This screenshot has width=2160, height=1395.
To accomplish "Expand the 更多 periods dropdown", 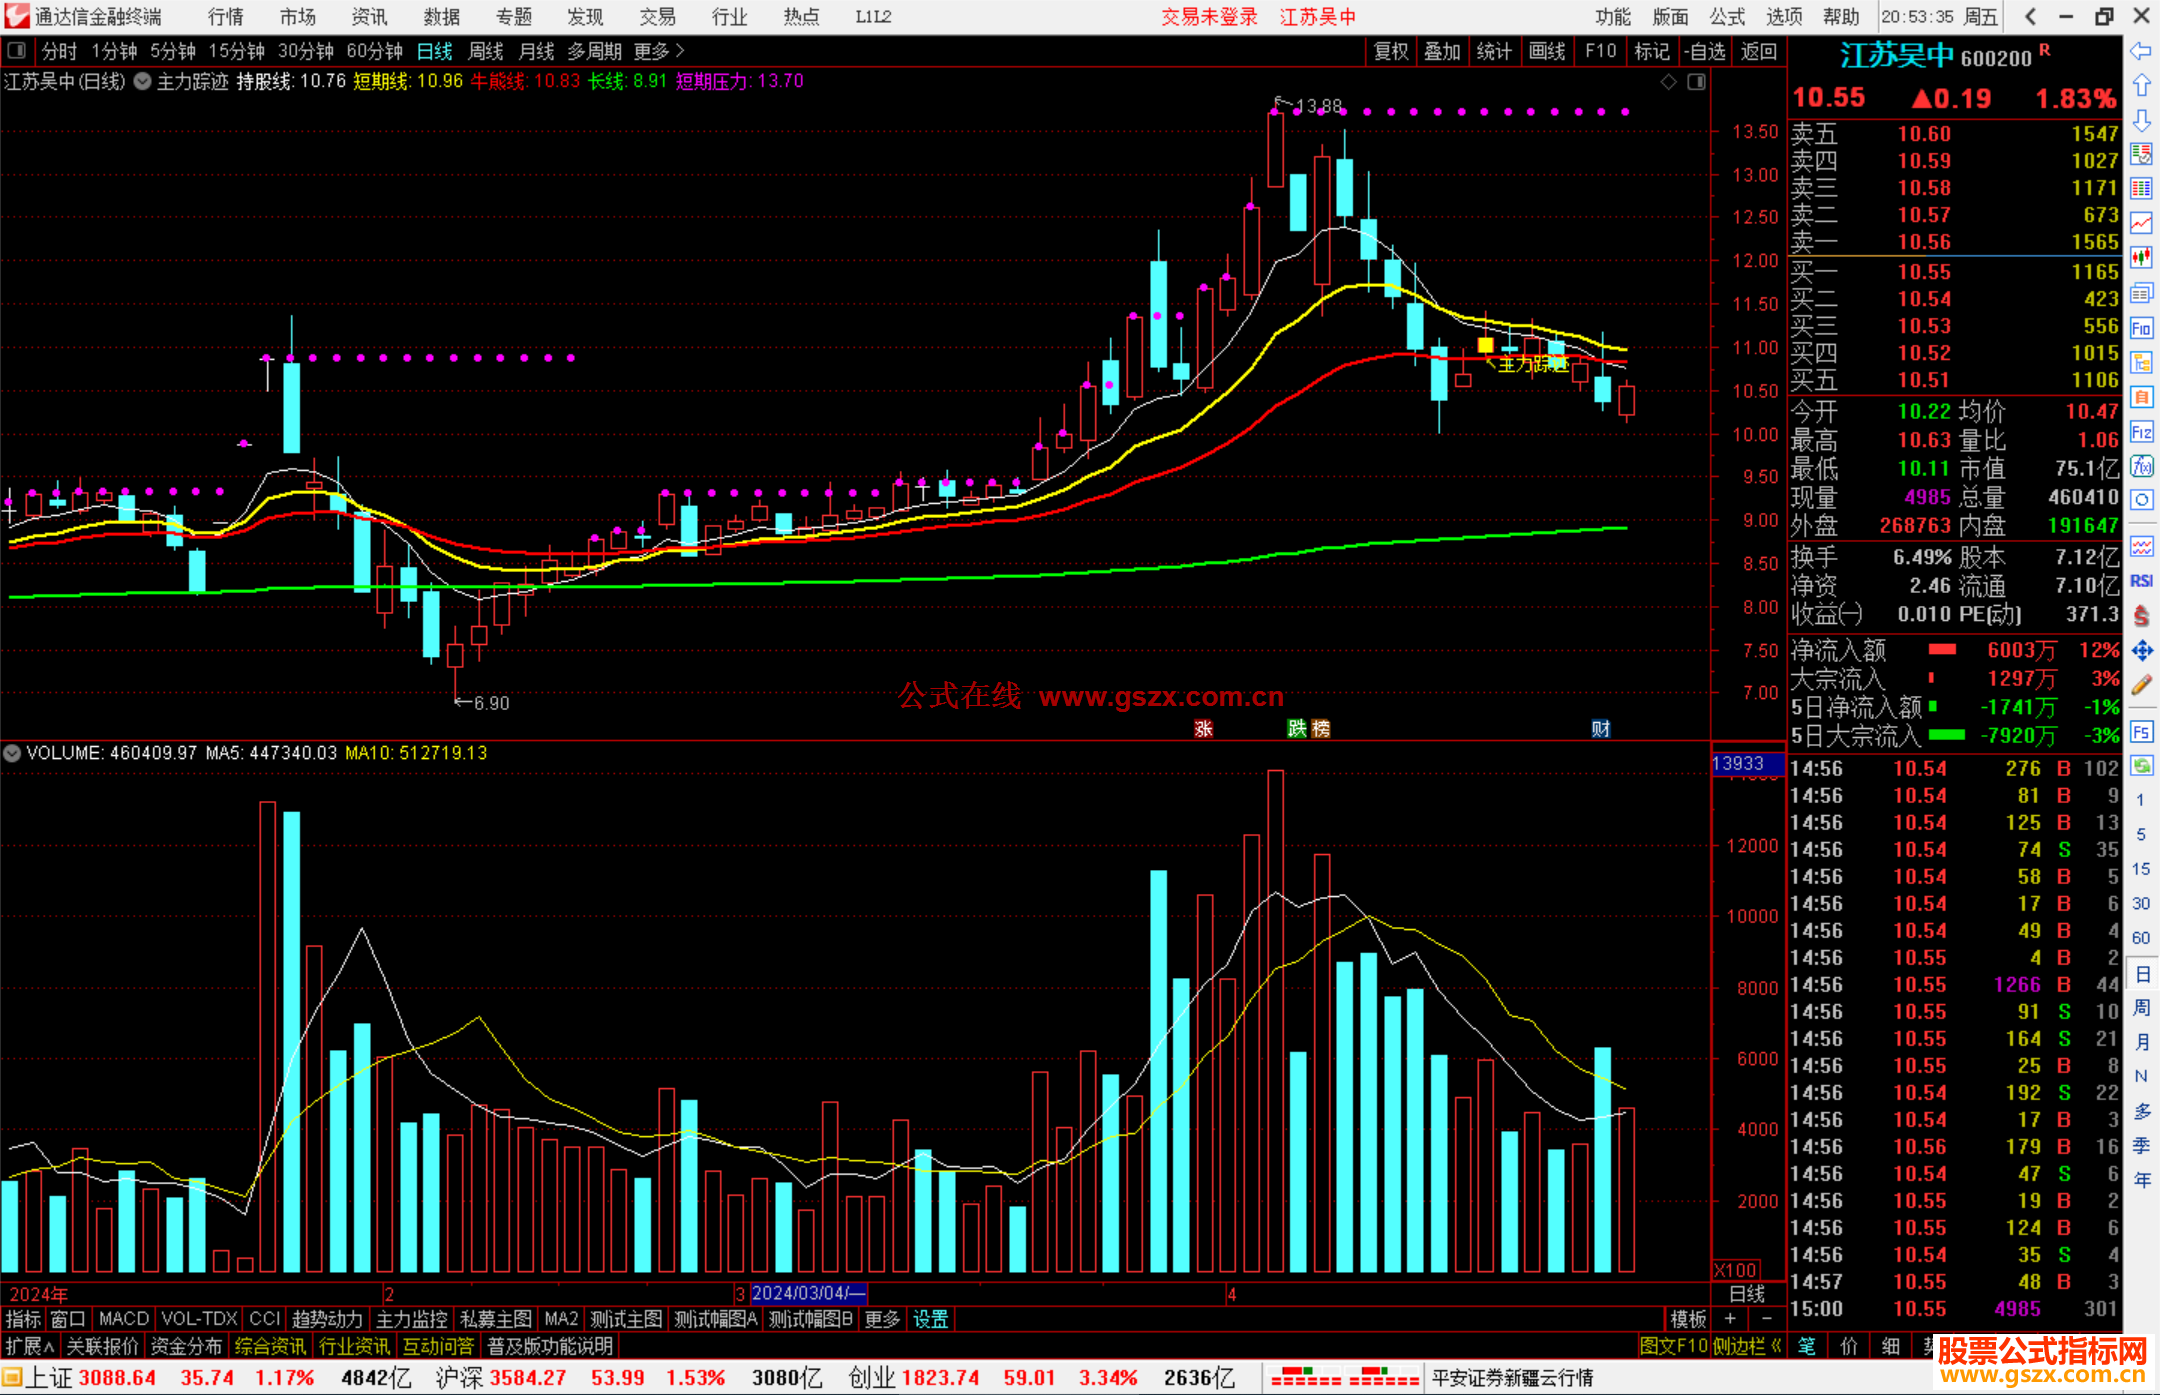I will [x=659, y=51].
